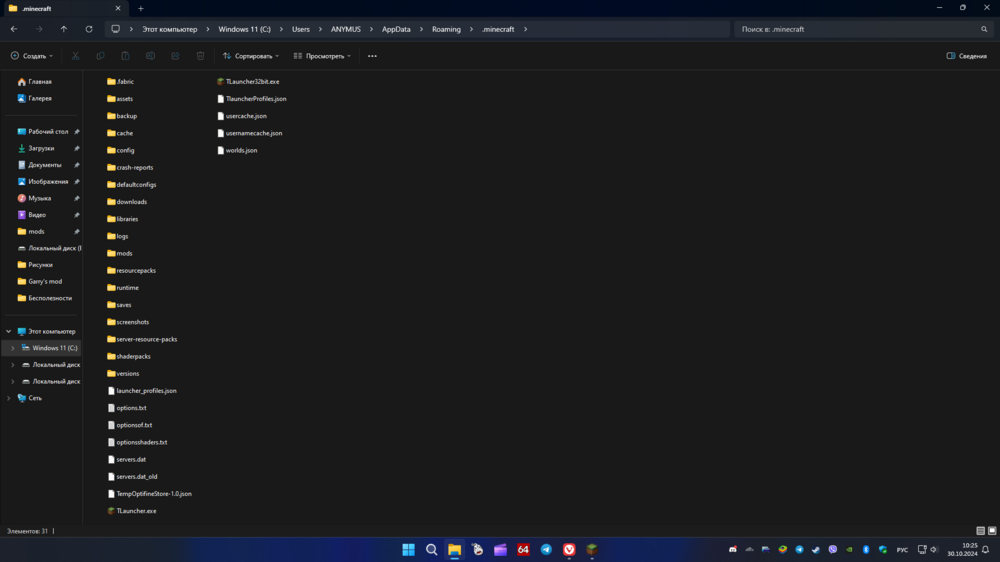The image size is (1000, 562).
Task: Click chevron after AppData in address bar
Action: tap(421, 29)
